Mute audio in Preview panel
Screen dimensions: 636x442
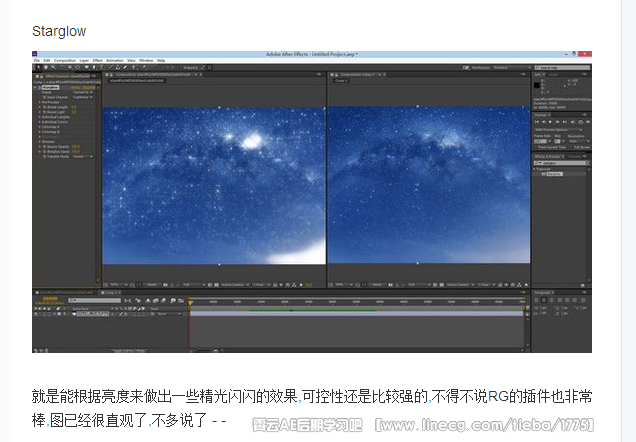click(x=573, y=122)
